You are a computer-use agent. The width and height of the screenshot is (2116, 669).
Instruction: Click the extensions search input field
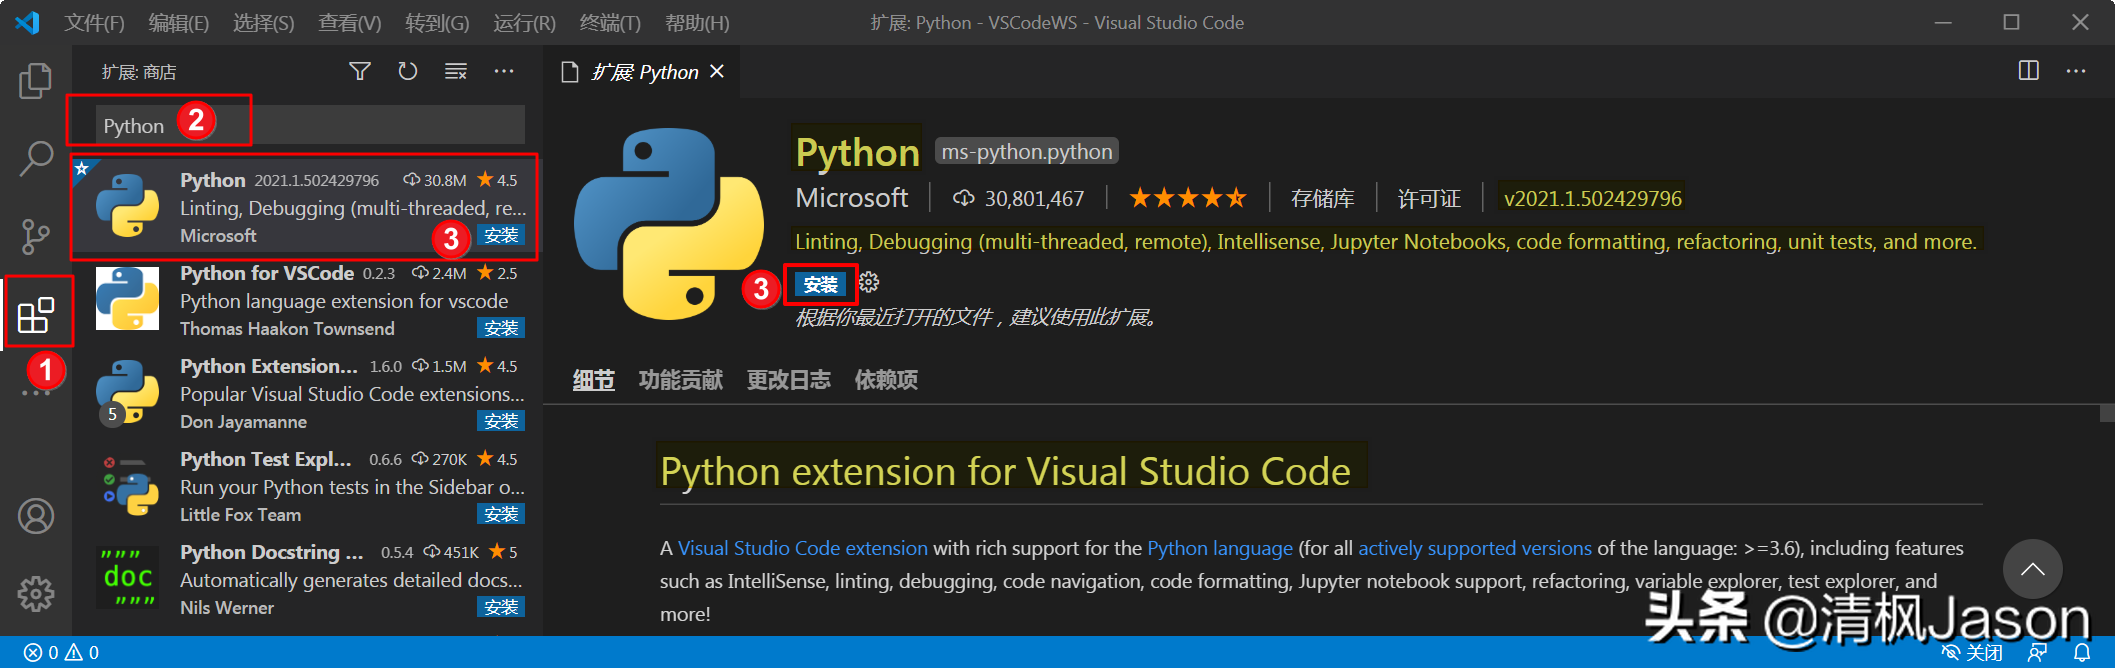[311, 125]
